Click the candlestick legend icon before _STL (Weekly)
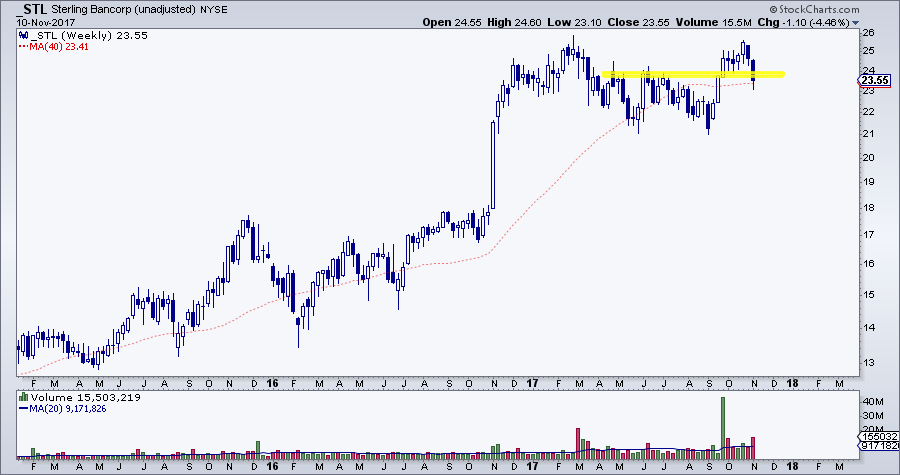 (x=24, y=36)
